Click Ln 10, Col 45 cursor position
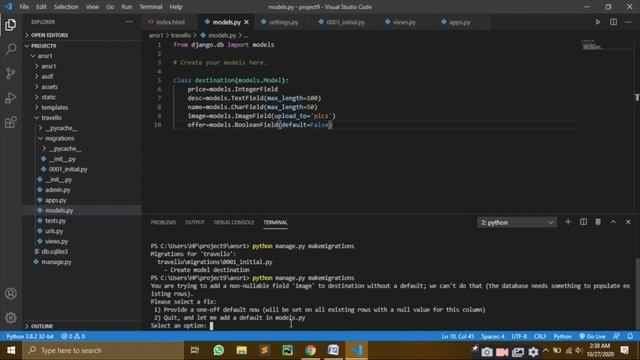 pos(458,336)
